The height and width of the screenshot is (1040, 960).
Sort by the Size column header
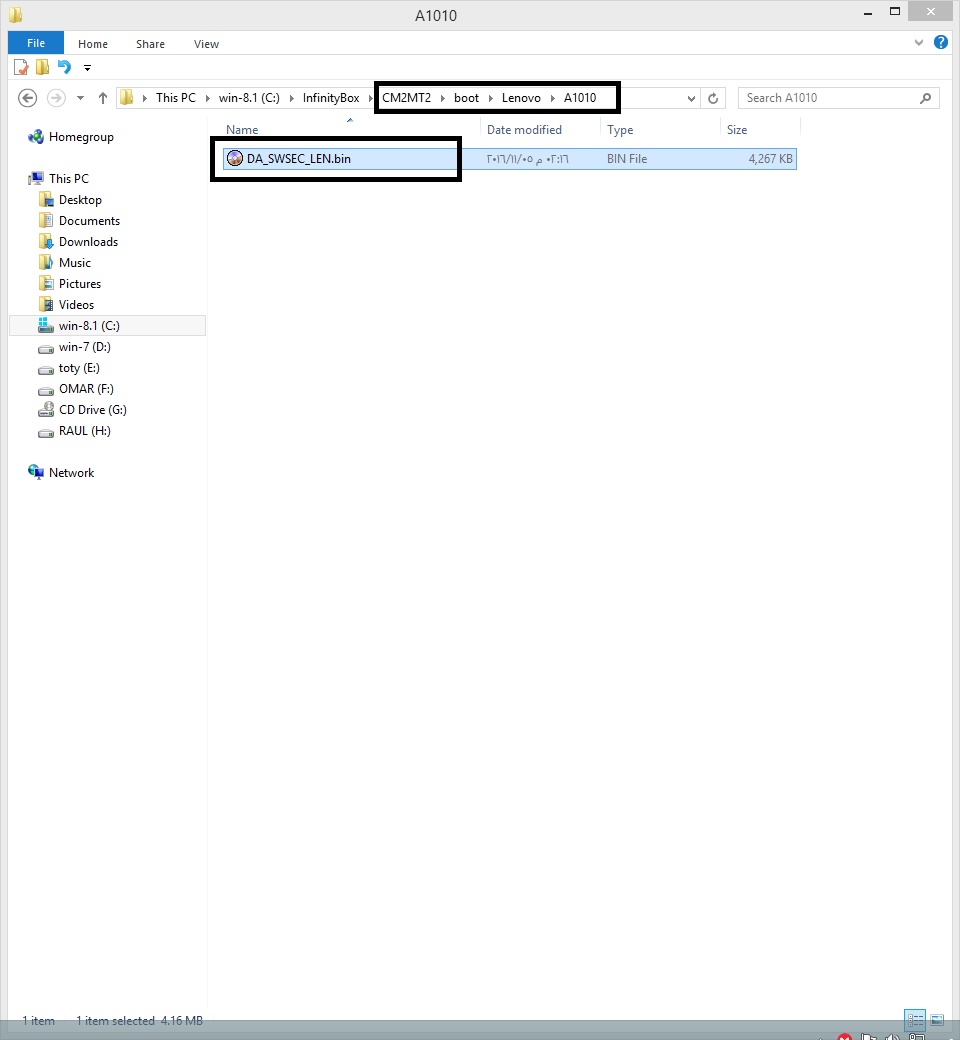pos(736,129)
